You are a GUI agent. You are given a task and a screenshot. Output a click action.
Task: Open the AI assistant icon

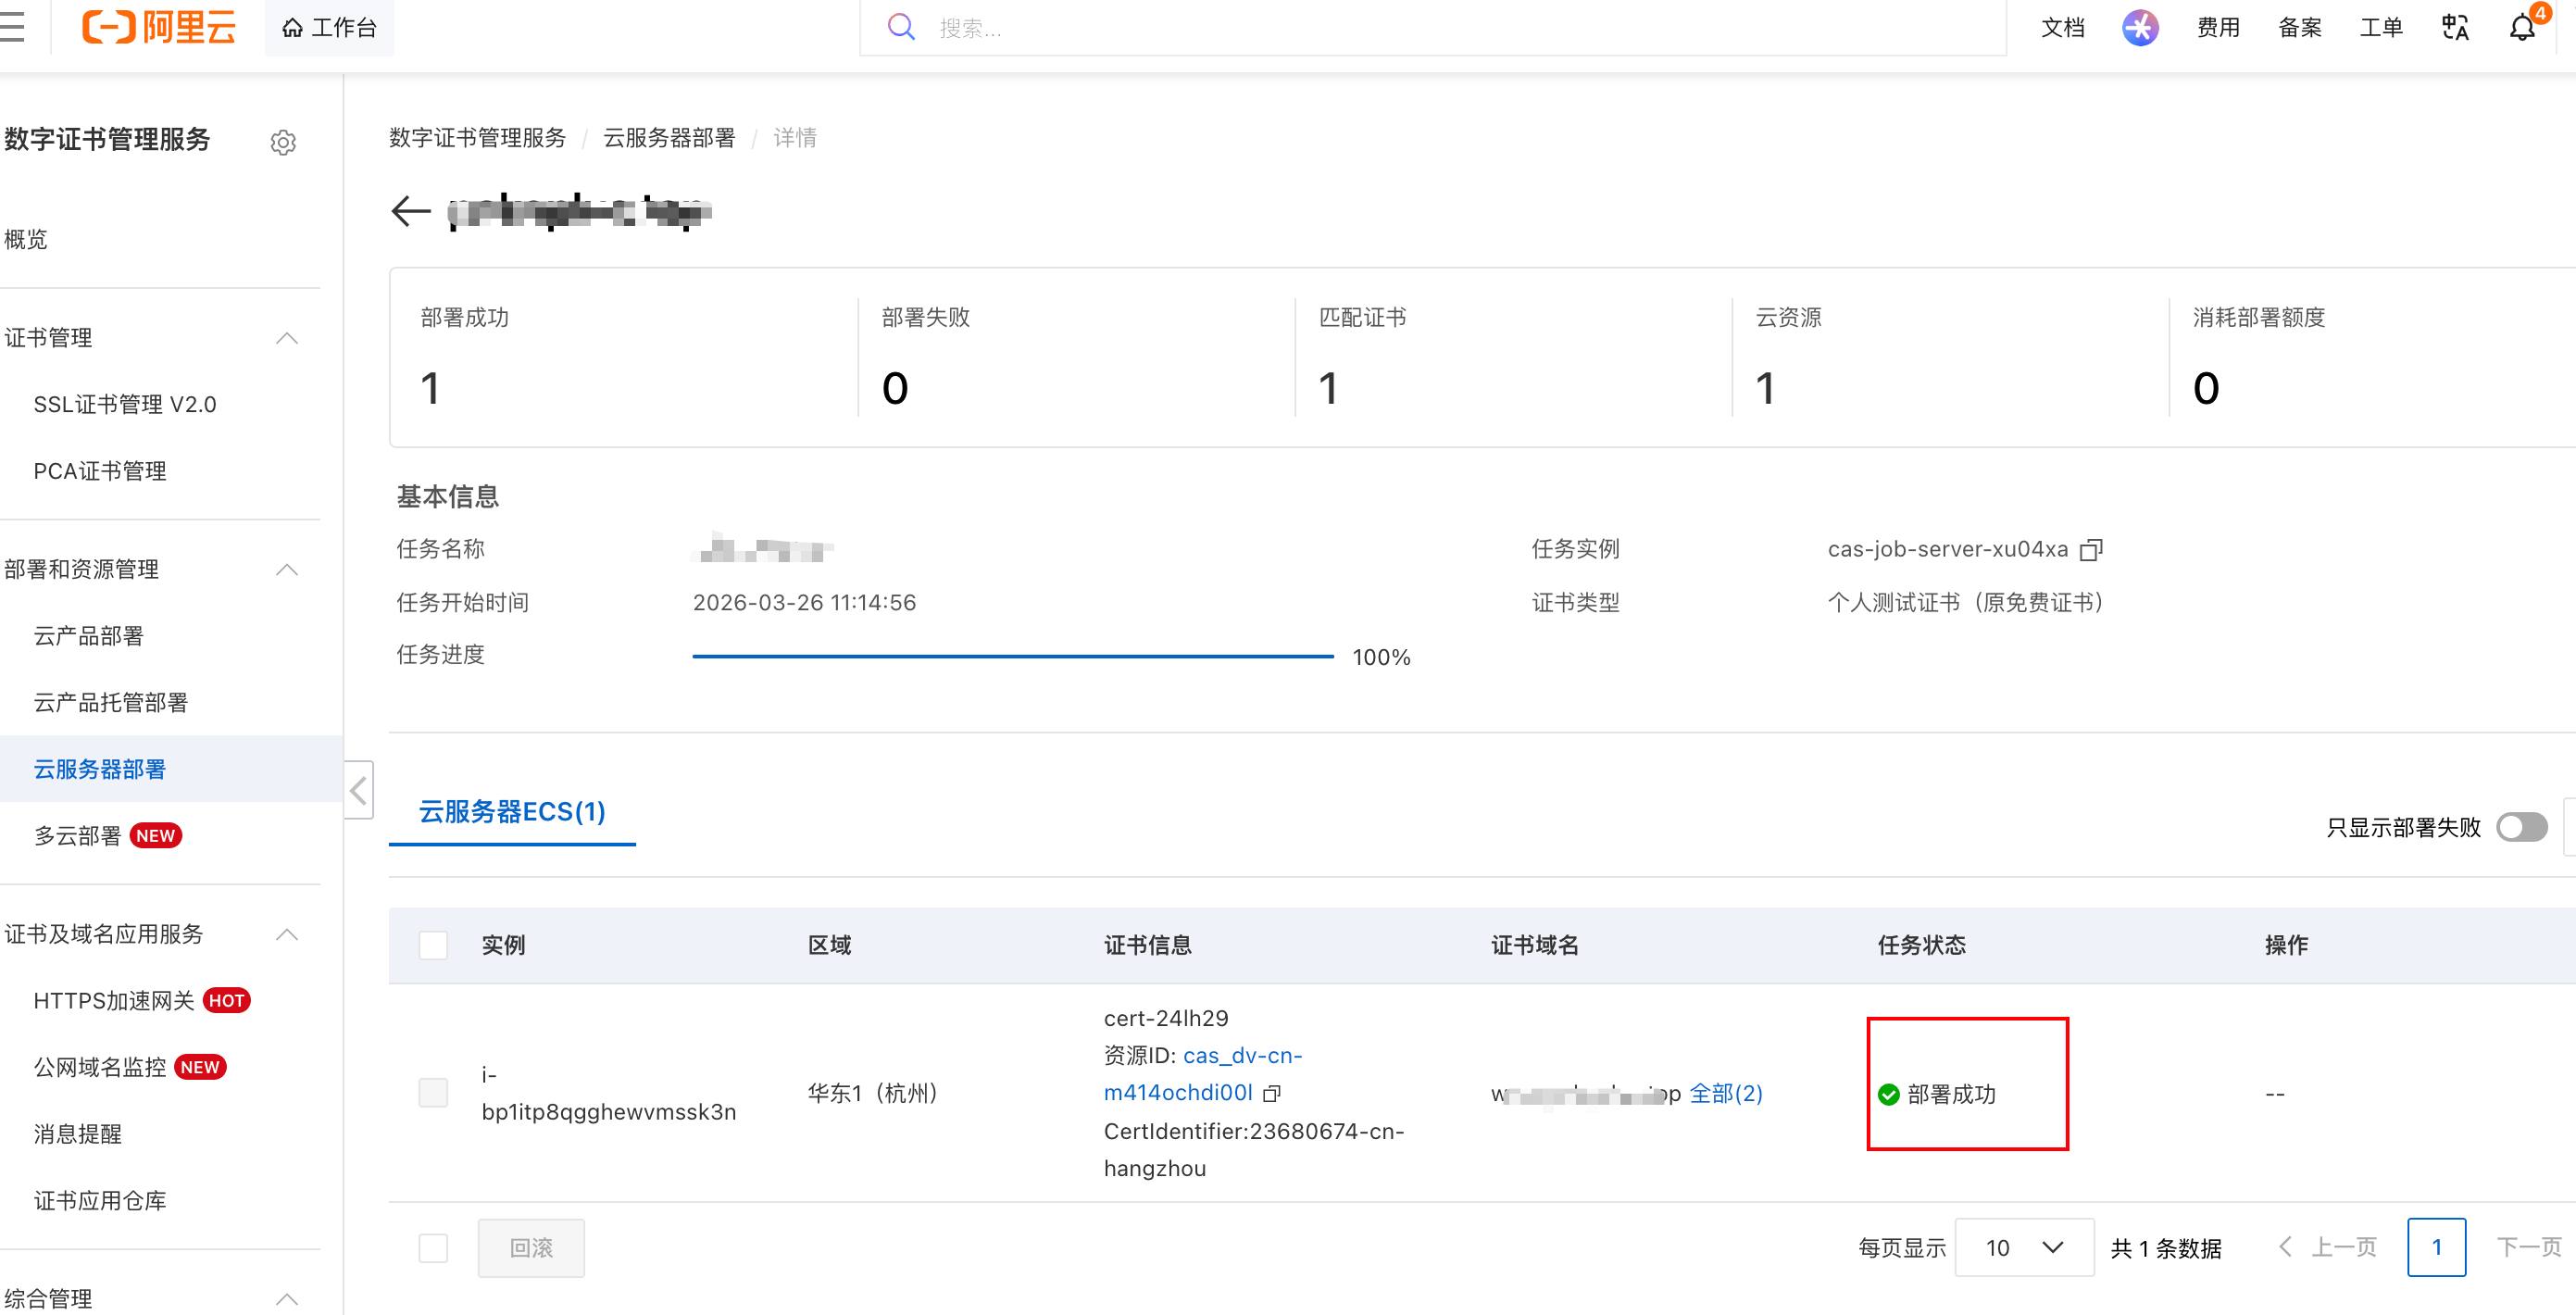click(2139, 27)
